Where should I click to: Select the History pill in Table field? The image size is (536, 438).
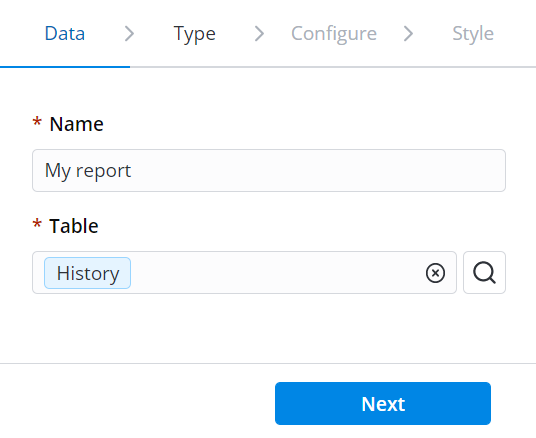tap(88, 273)
